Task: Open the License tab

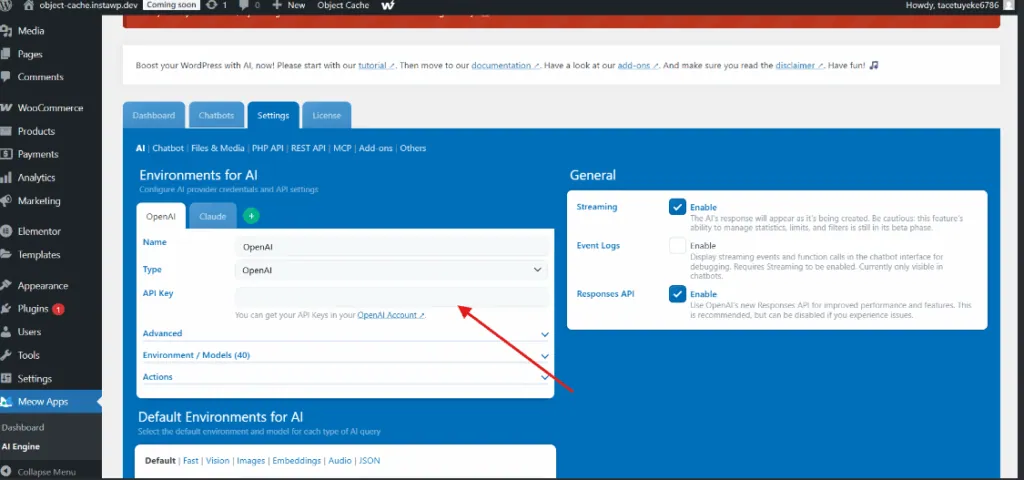Action: [x=327, y=116]
